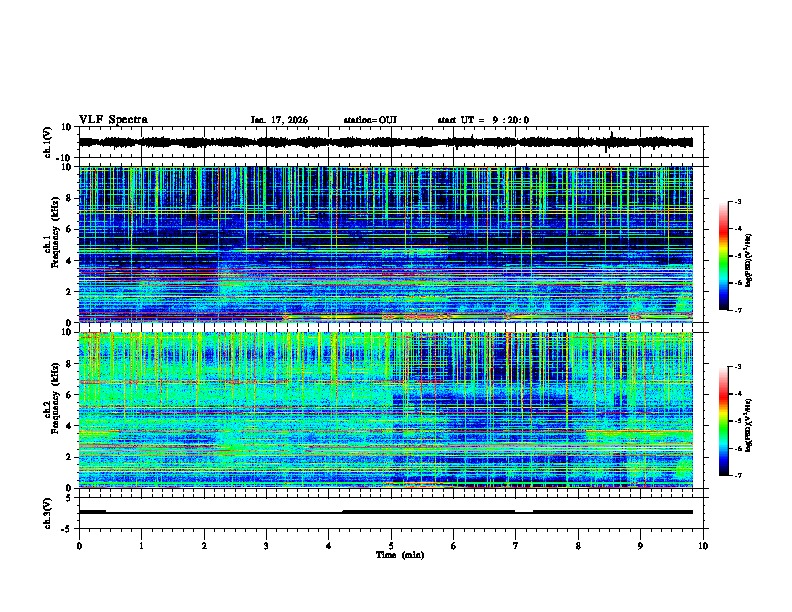This screenshot has width=792, height=612.
Task: Click the "6" kHz tick on ch.1 spectrogram
Action: (x=69, y=229)
